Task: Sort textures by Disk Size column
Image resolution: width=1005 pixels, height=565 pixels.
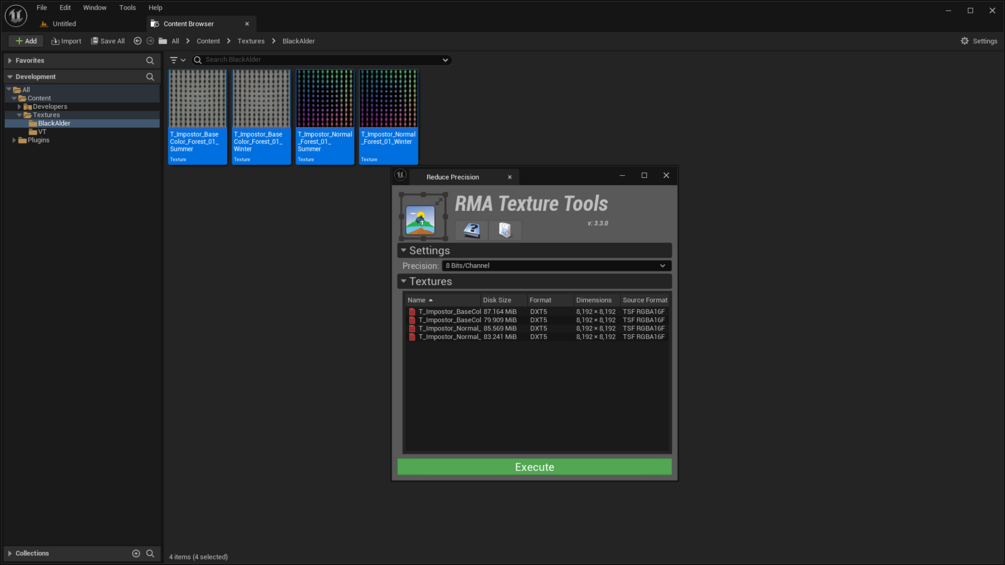Action: click(x=502, y=300)
